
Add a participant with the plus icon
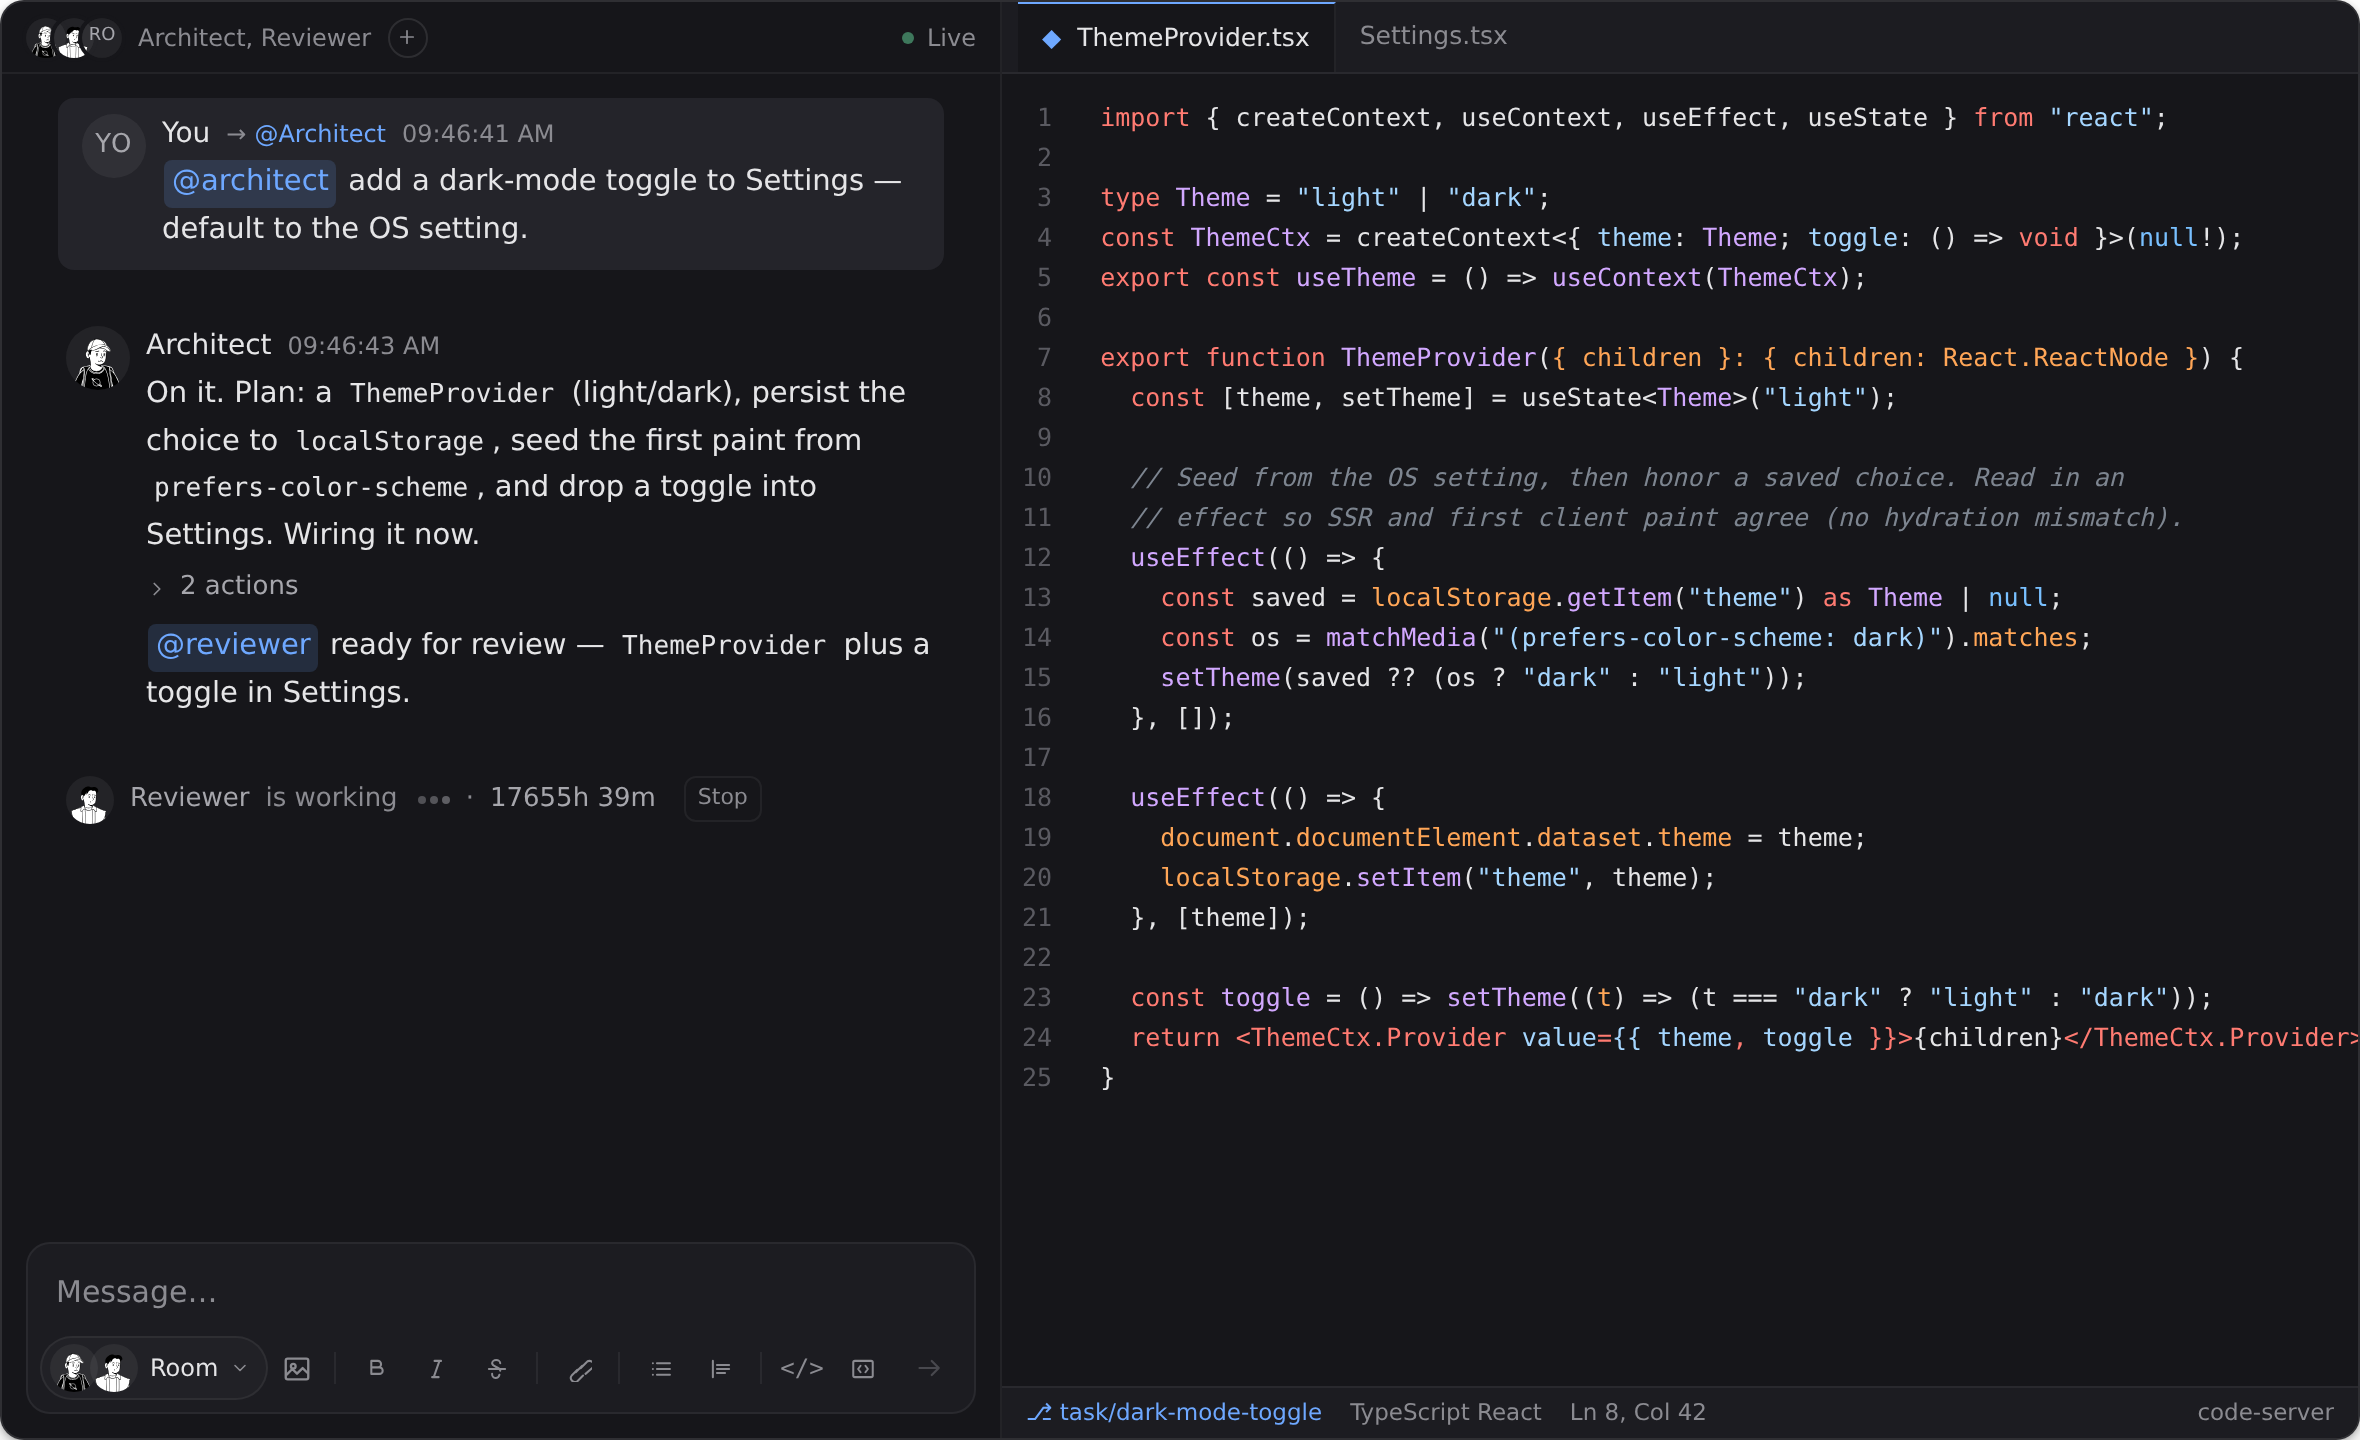407,38
